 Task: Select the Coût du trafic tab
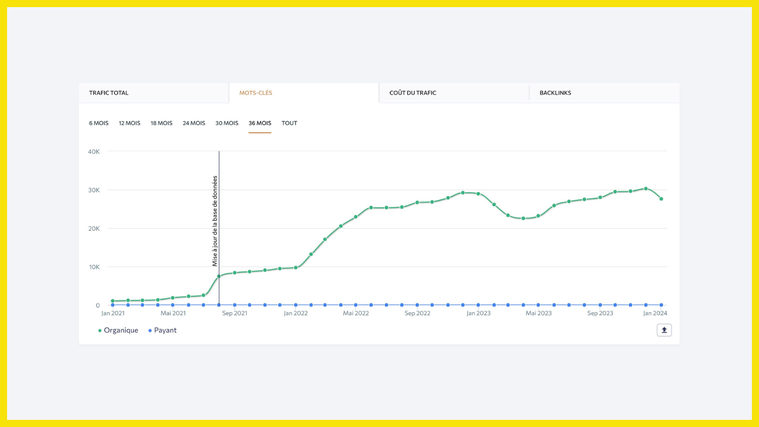click(x=413, y=93)
